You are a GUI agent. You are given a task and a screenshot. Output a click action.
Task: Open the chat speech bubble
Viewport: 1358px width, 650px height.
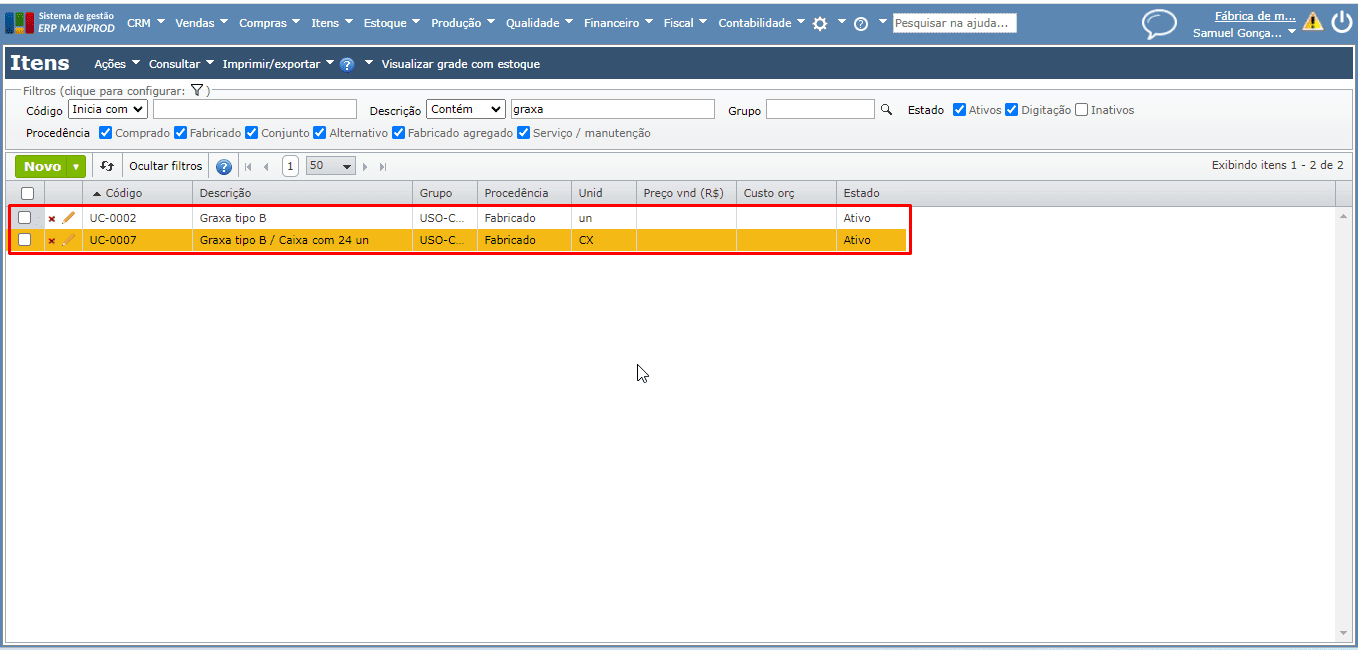coord(1159,24)
